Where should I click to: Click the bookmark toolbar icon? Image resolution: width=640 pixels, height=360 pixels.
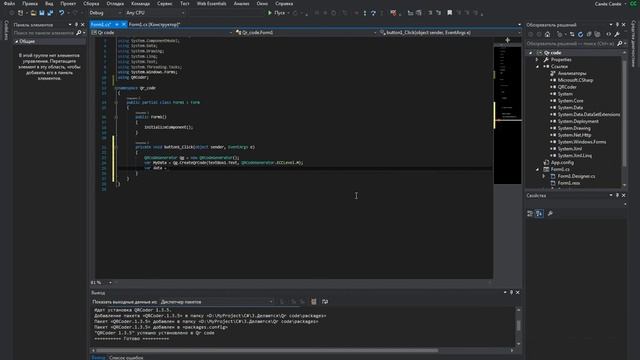tap(449, 13)
